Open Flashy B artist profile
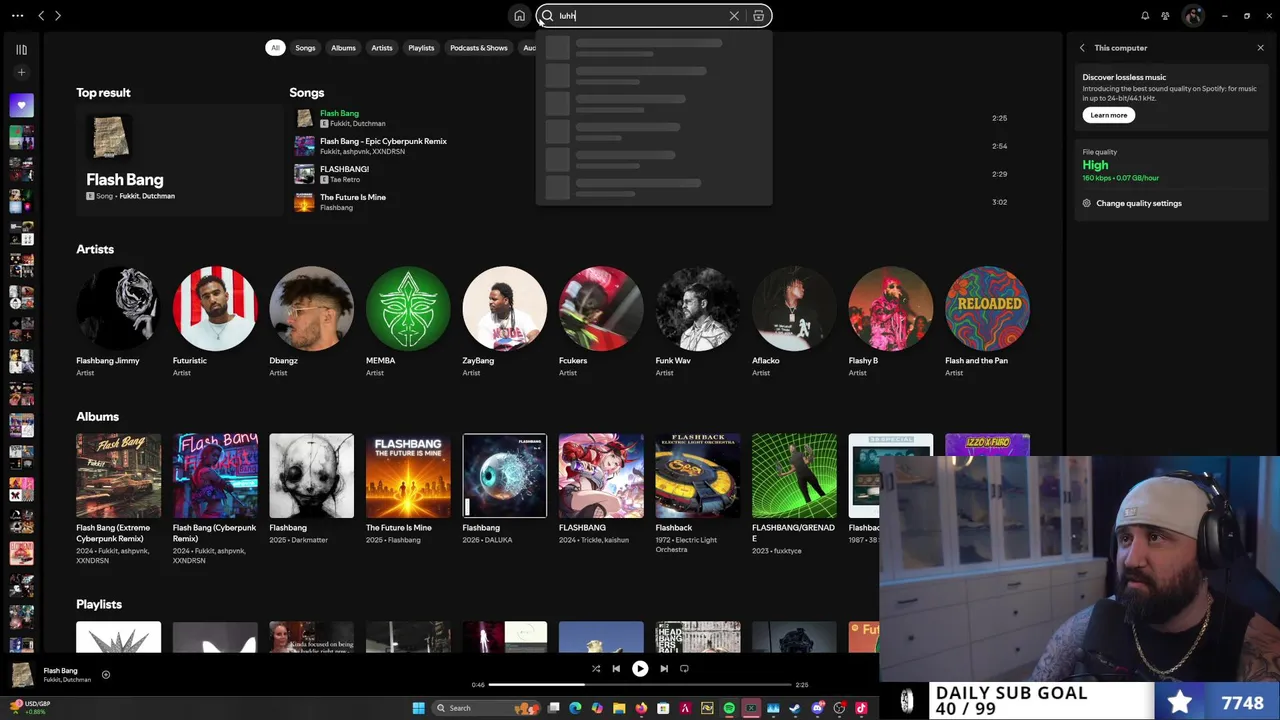The height and width of the screenshot is (720, 1280). coord(891,322)
